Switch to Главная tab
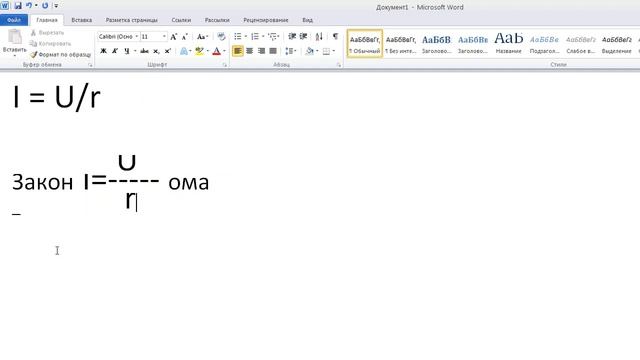Viewport: 640px width, 360px height. [x=47, y=20]
